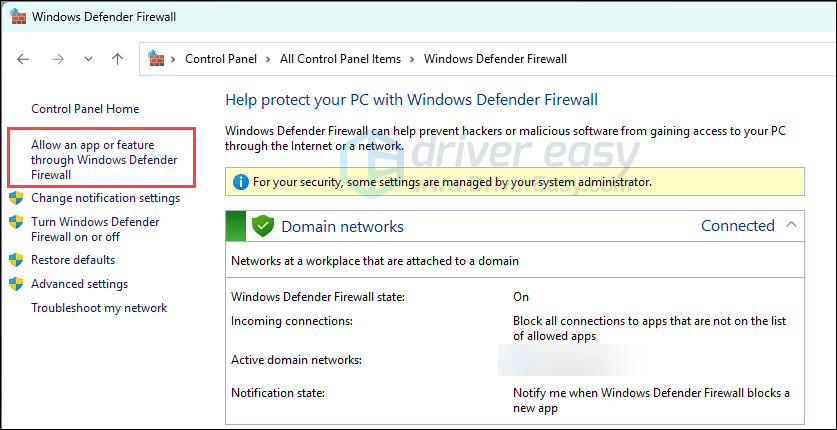Open Advanced settings link
This screenshot has width=837, height=430.
tap(79, 284)
